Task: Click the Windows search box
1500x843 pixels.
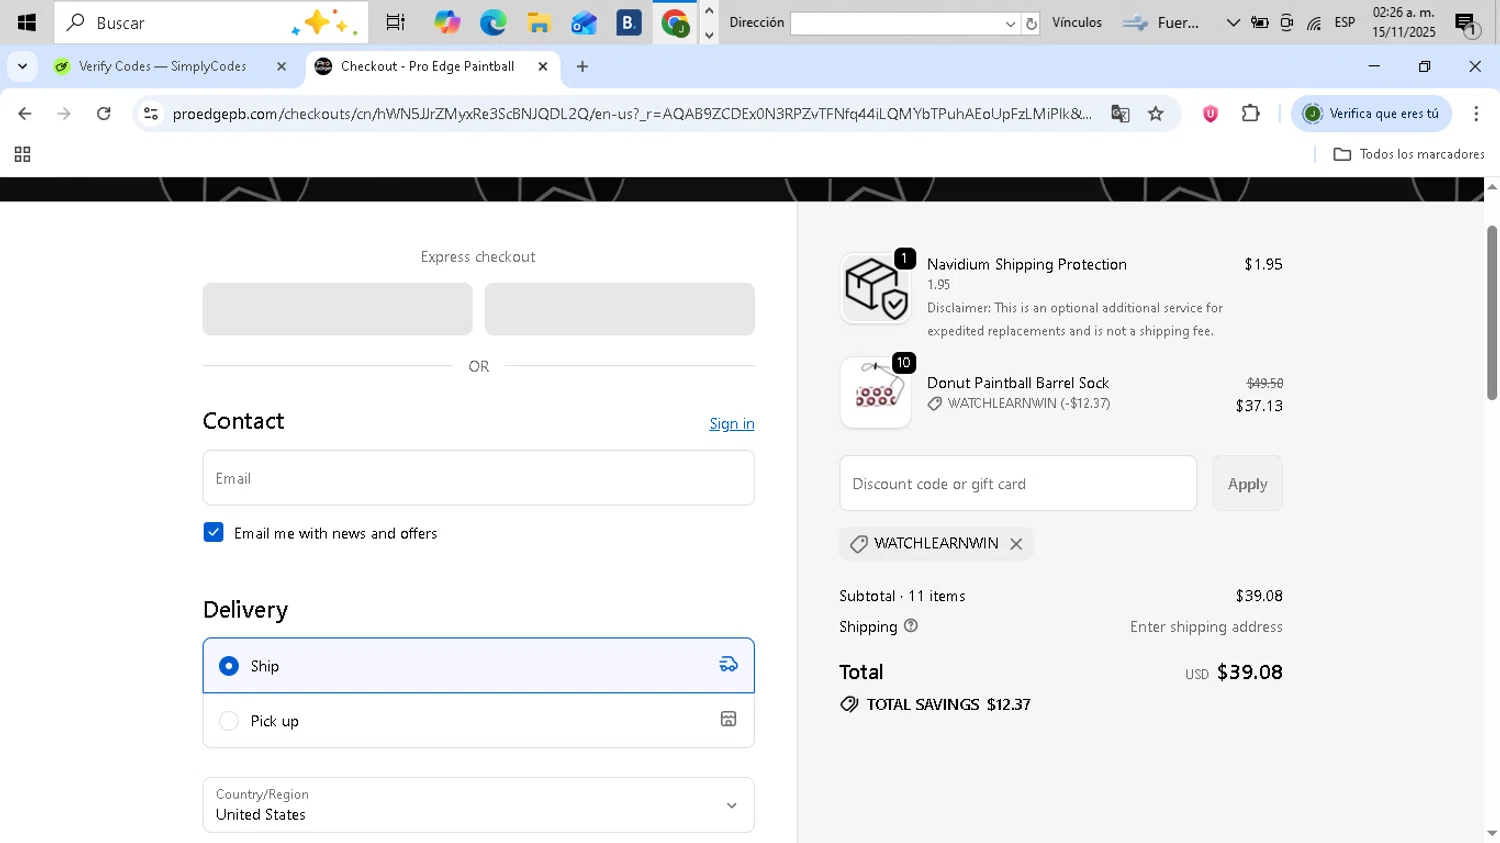Action: [x=211, y=22]
